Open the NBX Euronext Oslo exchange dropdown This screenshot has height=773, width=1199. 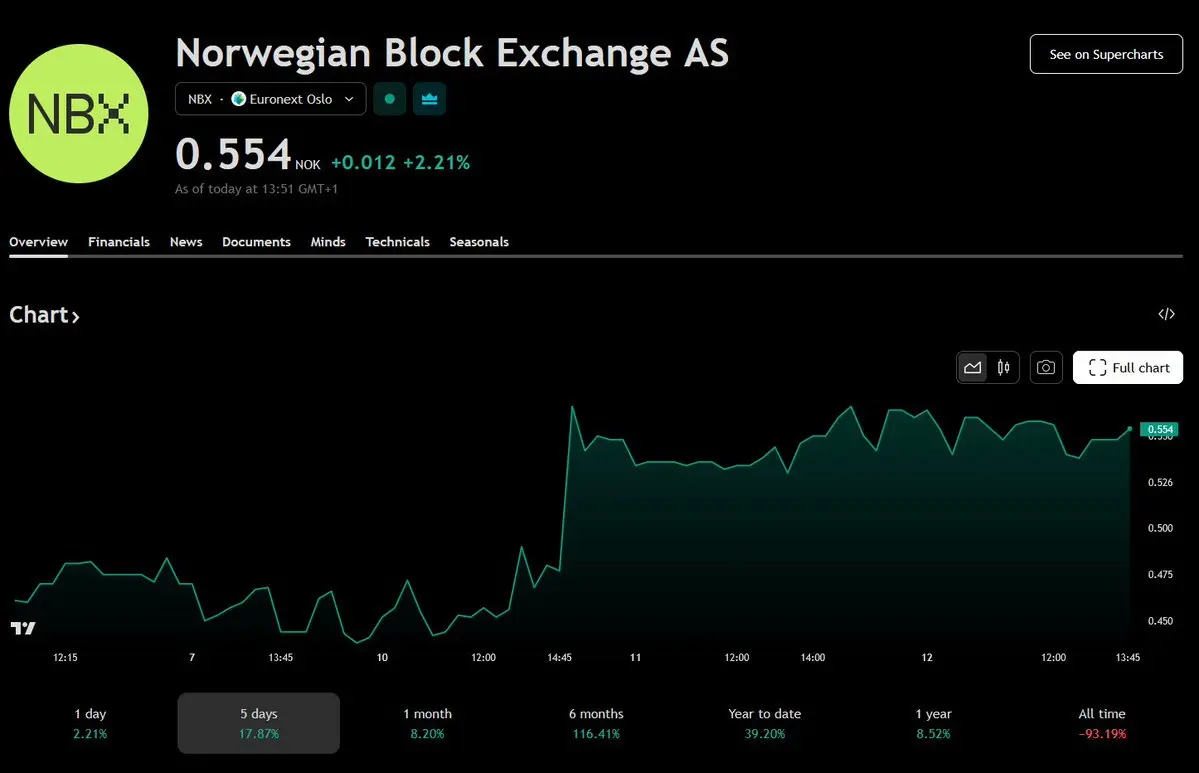271,99
